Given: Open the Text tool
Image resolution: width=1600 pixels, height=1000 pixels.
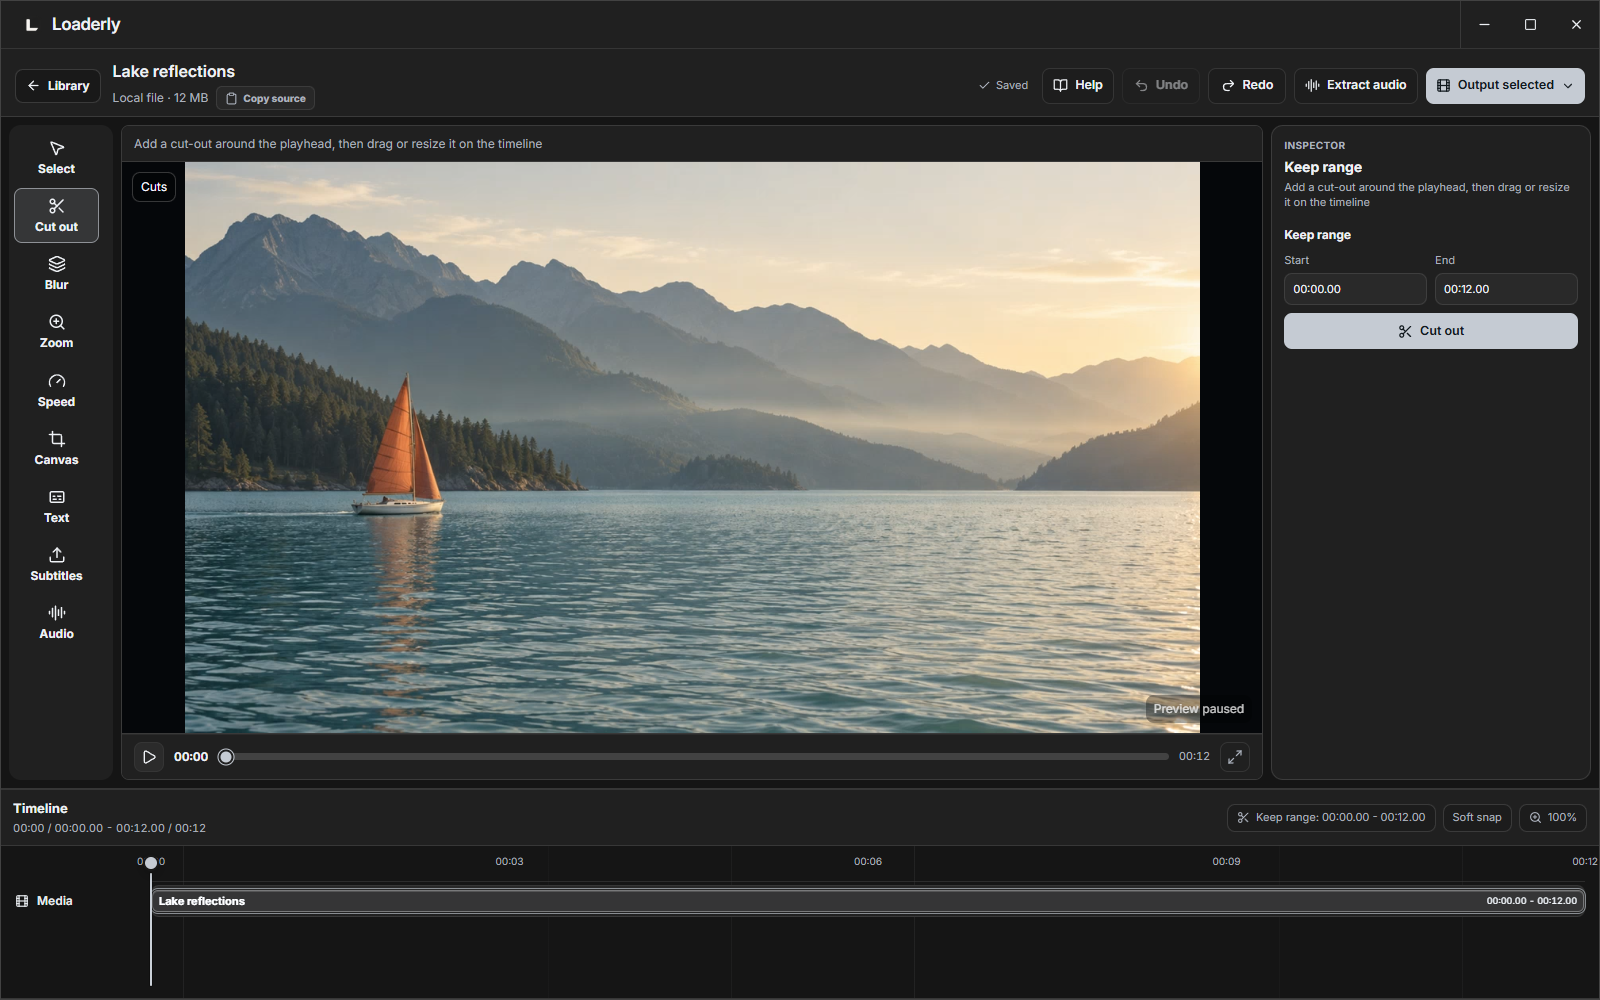Looking at the screenshot, I should (x=56, y=507).
